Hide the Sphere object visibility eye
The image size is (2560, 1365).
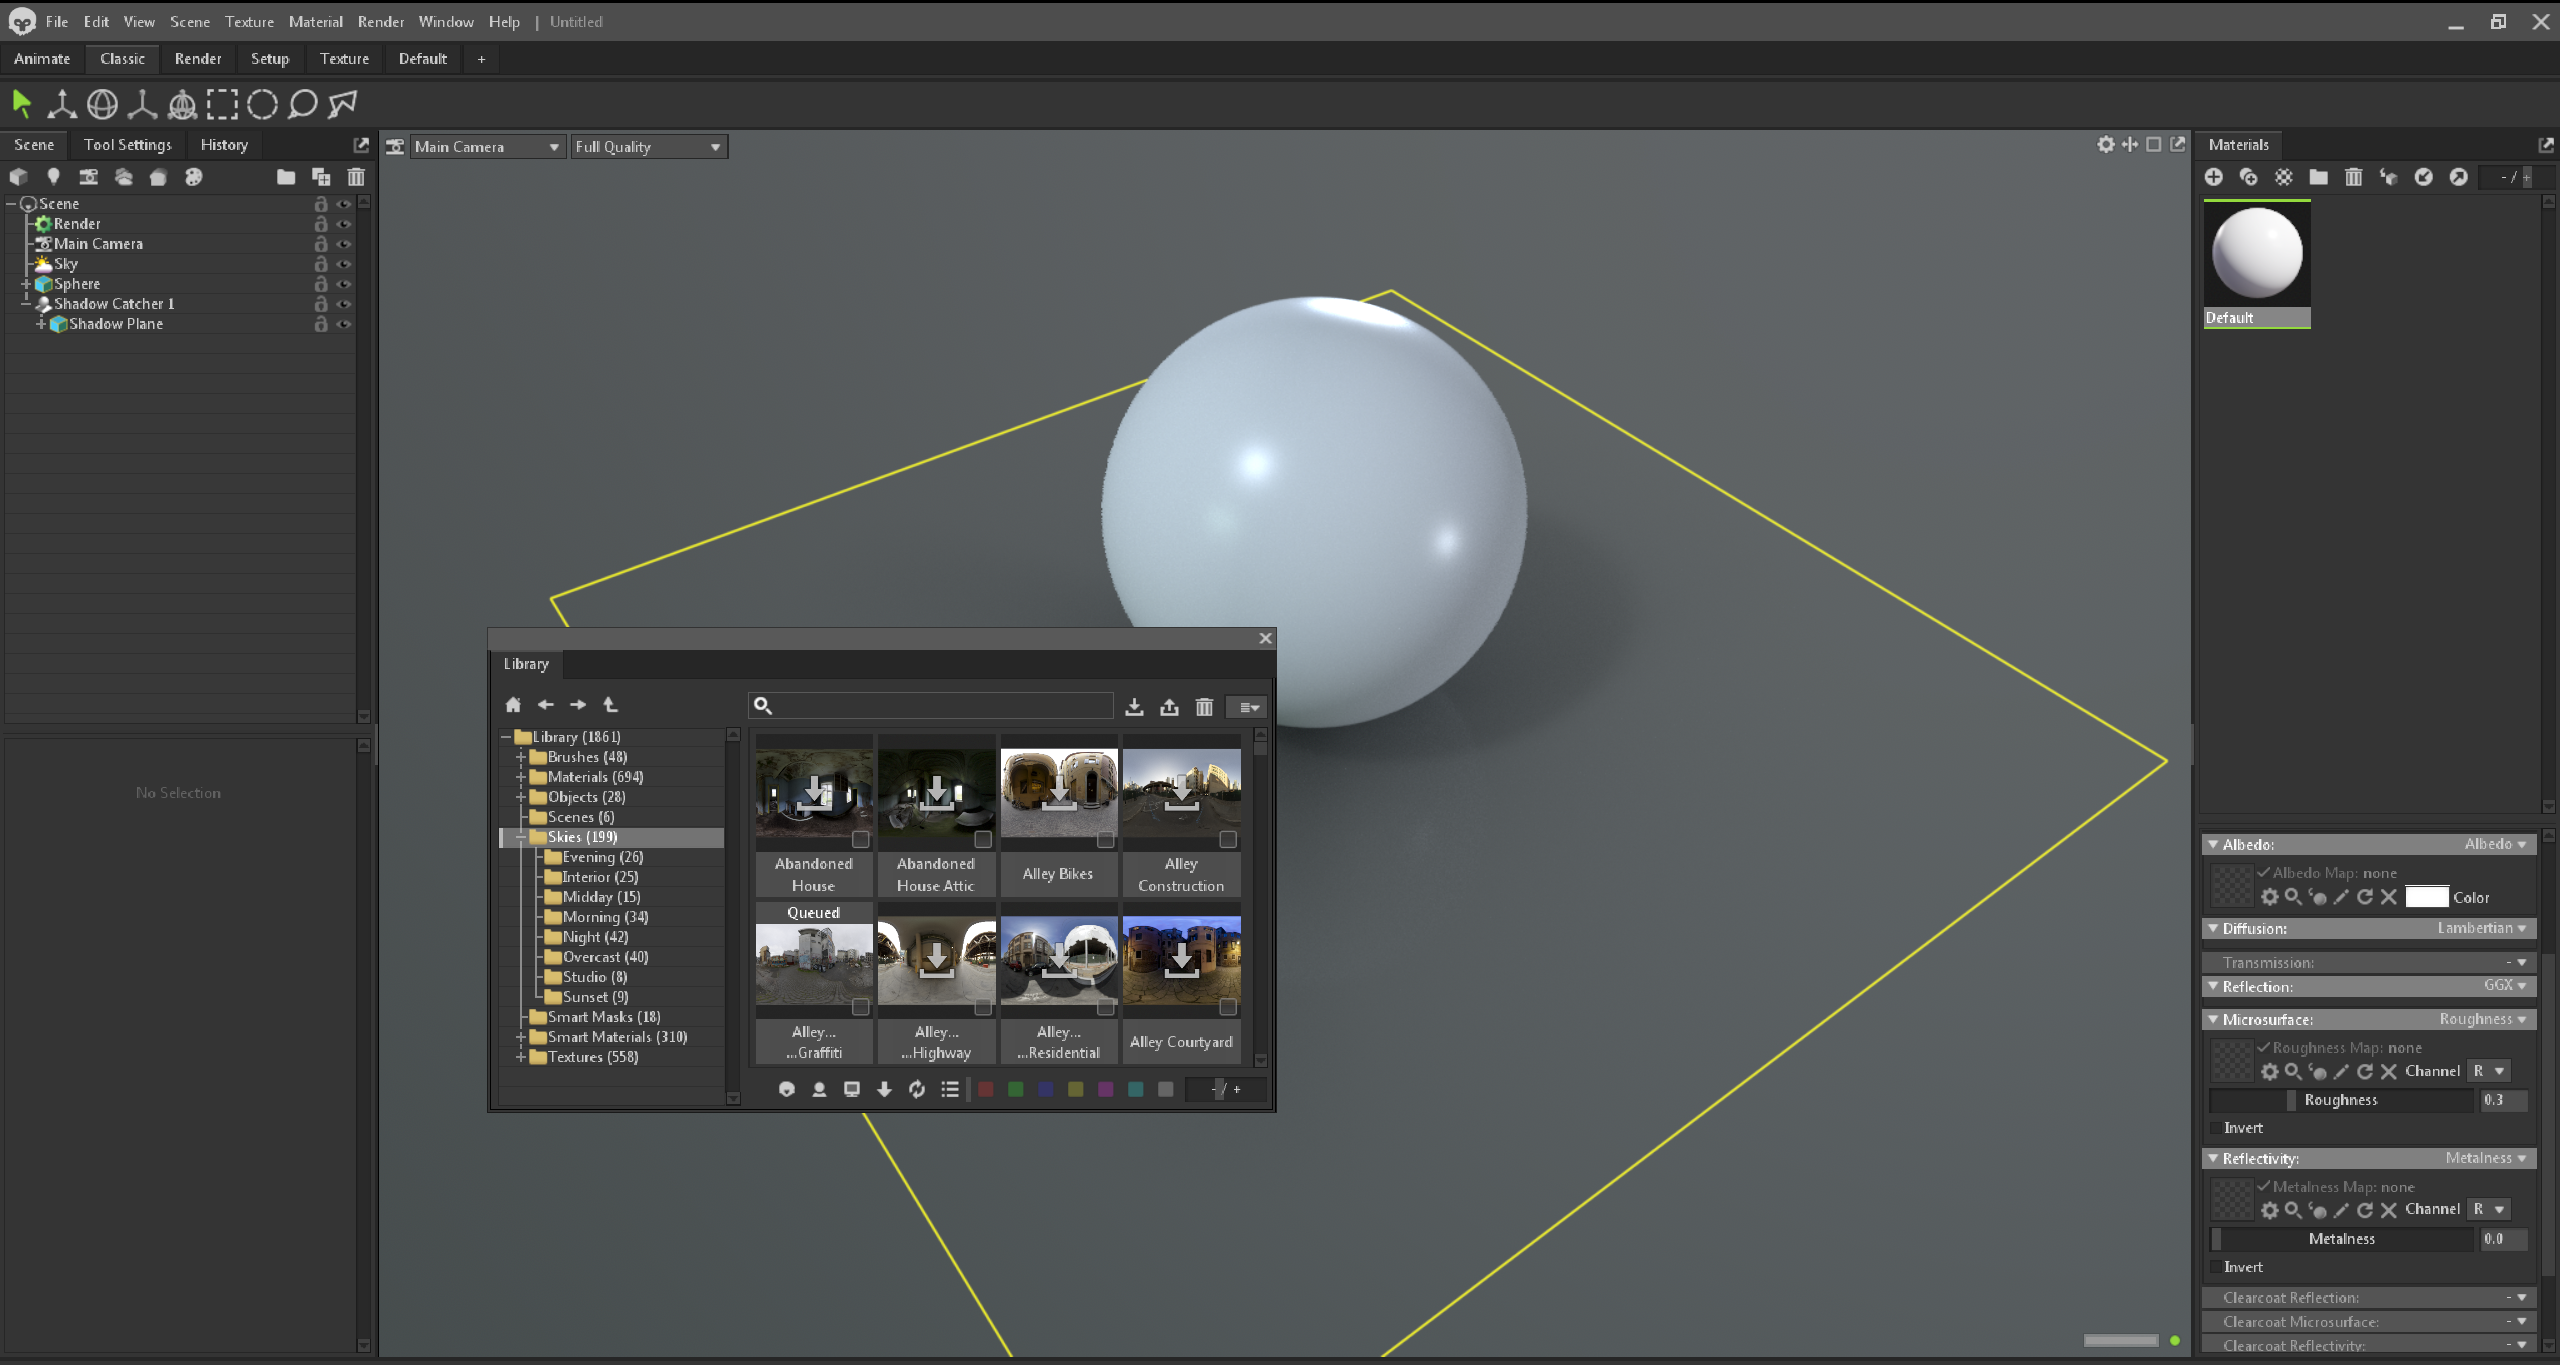tap(344, 284)
